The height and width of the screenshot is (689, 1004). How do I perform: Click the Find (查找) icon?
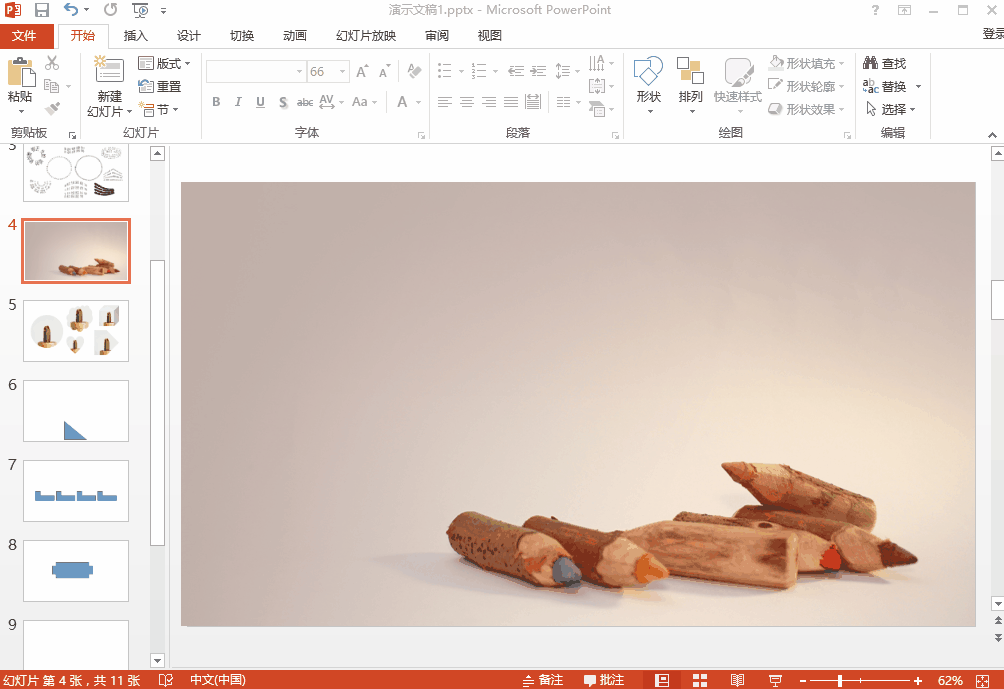(884, 64)
